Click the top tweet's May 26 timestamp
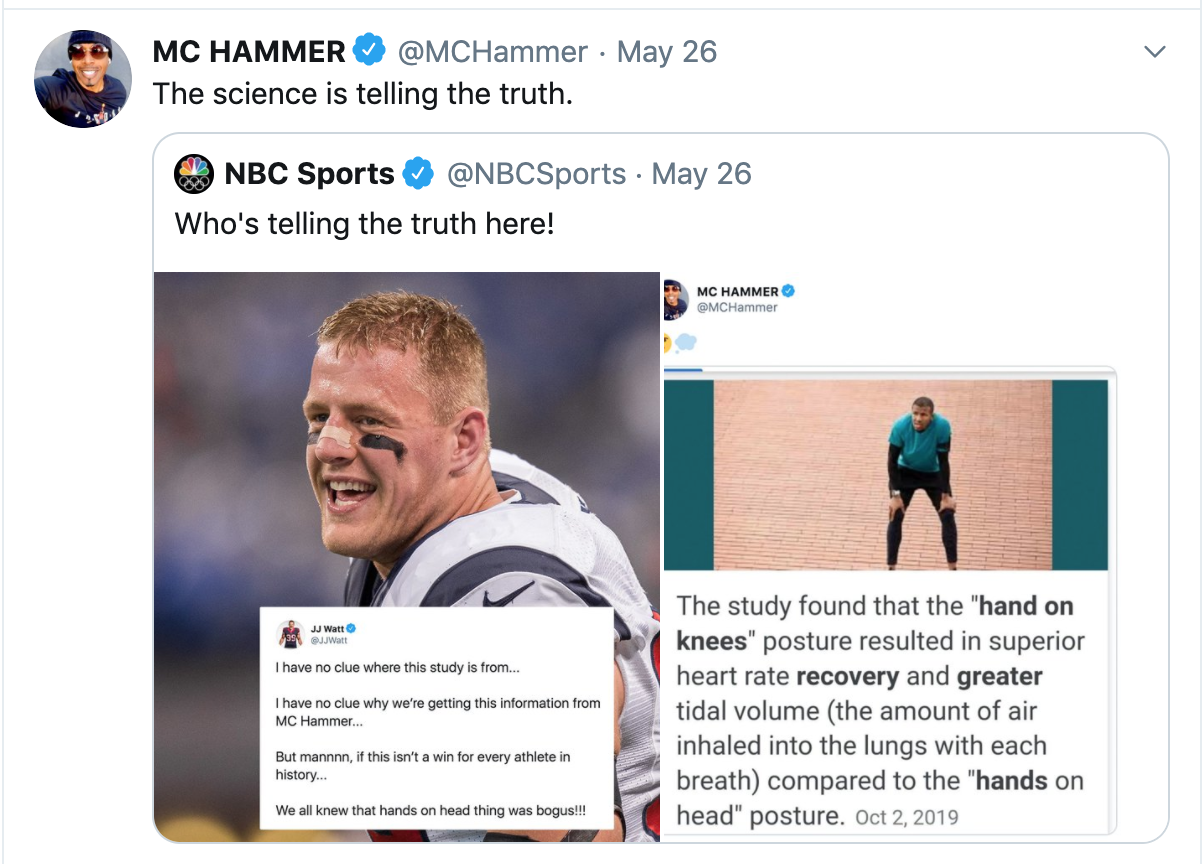Screen dimensions: 1204x864 coord(667,51)
